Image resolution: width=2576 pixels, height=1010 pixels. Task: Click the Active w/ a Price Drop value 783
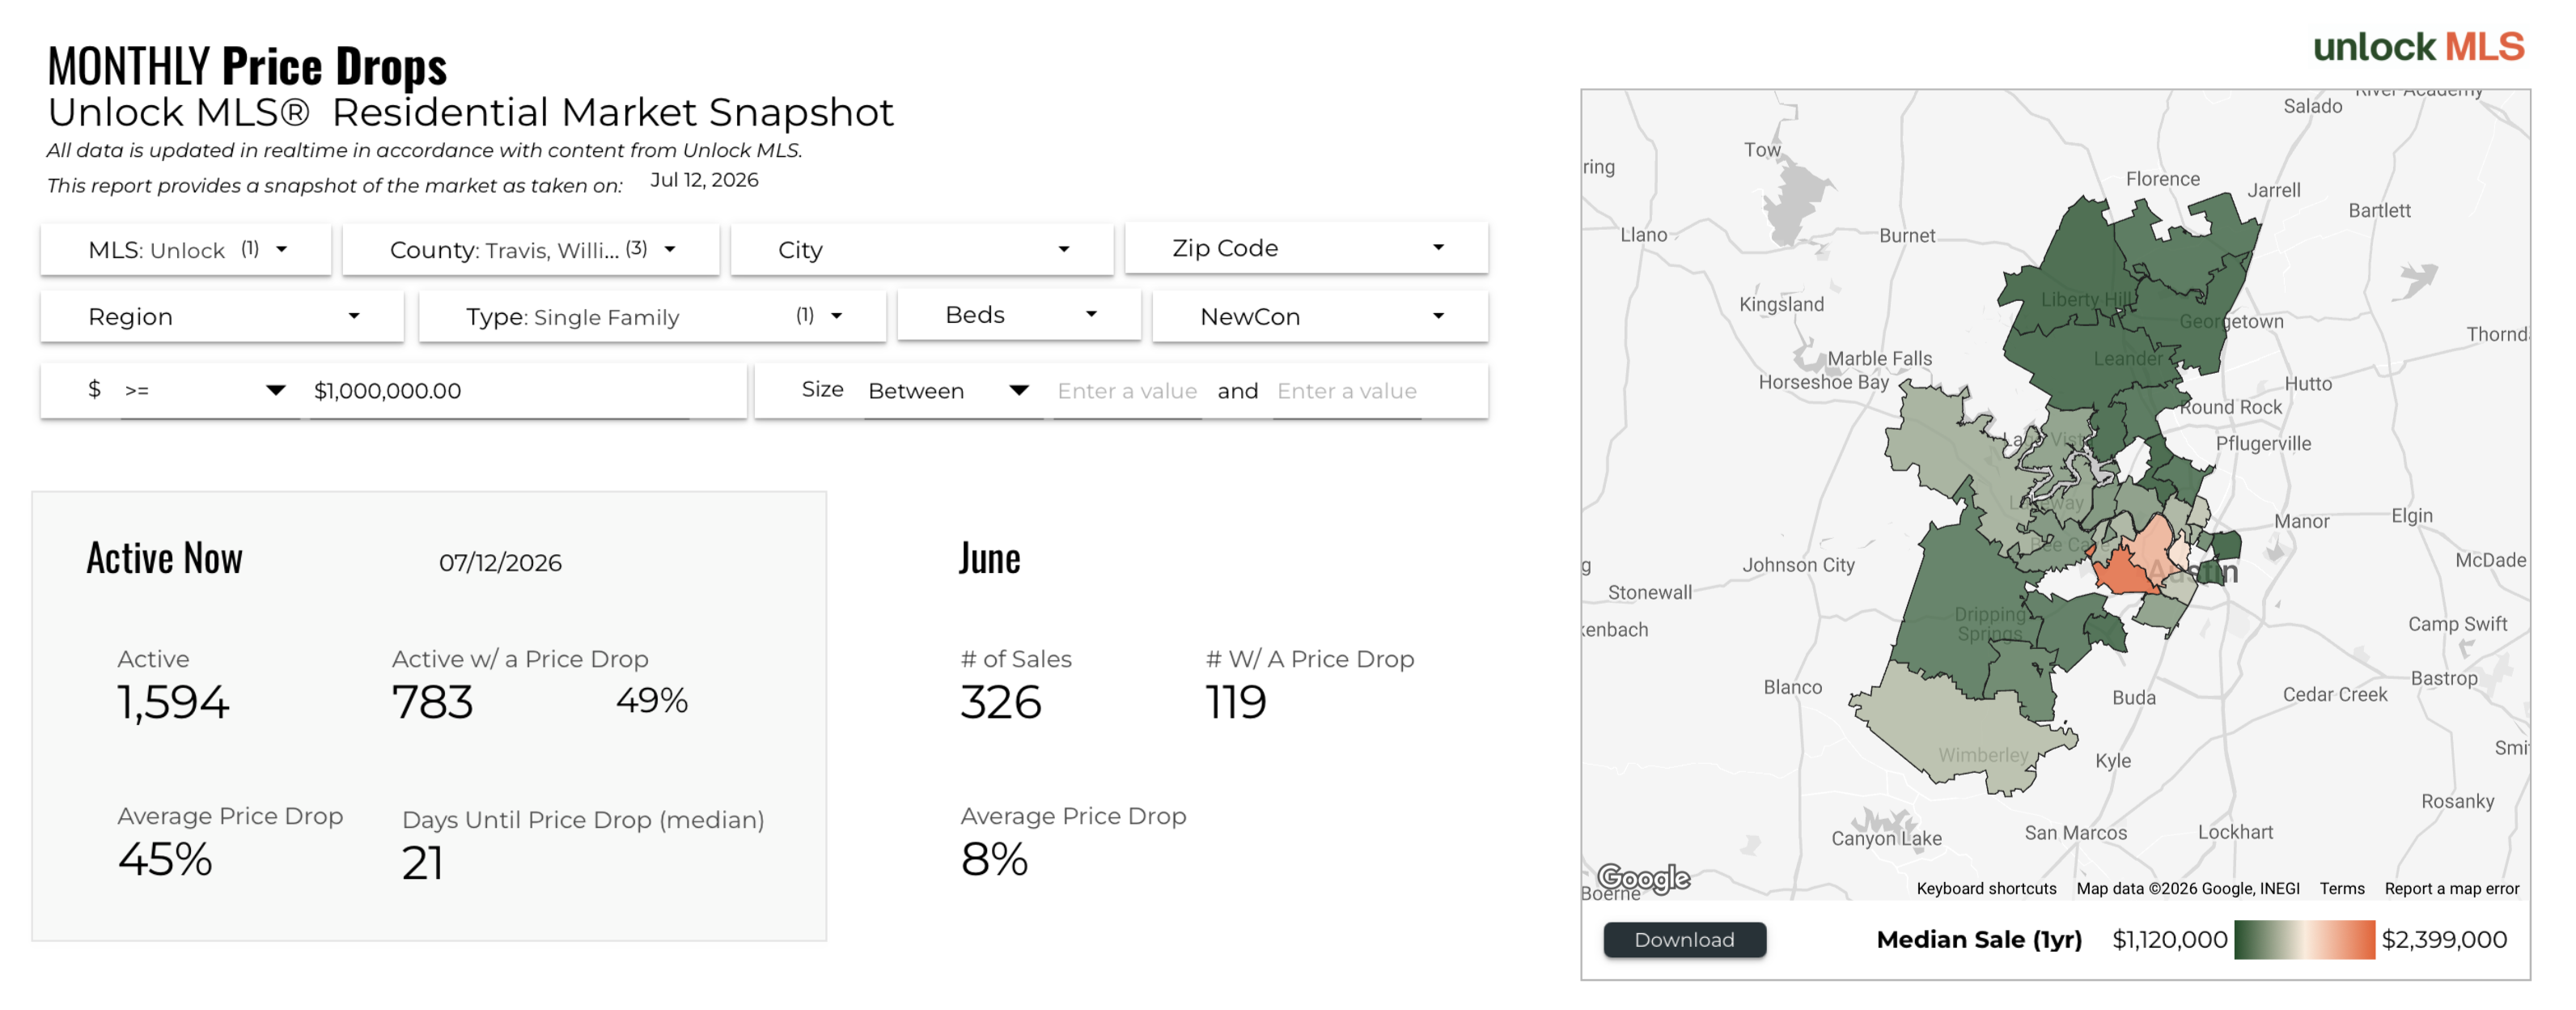pyautogui.click(x=432, y=701)
